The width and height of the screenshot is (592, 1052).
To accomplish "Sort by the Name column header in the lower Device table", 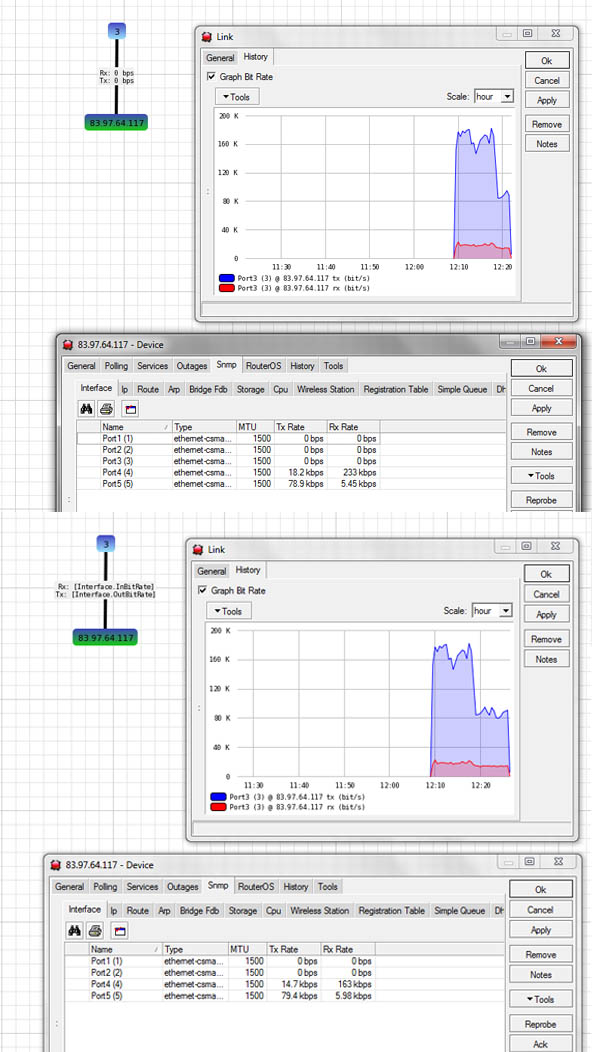I will pos(126,949).
